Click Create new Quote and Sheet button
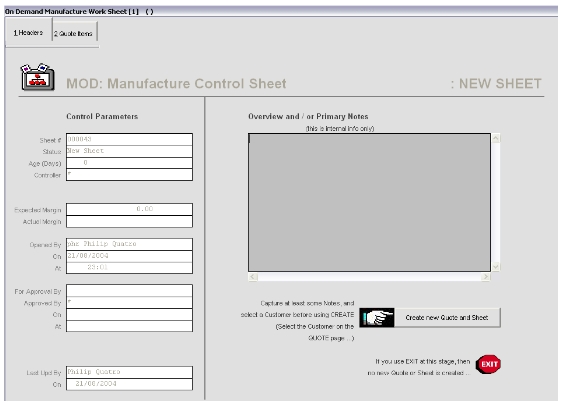The width and height of the screenshot is (565, 405). click(x=447, y=317)
